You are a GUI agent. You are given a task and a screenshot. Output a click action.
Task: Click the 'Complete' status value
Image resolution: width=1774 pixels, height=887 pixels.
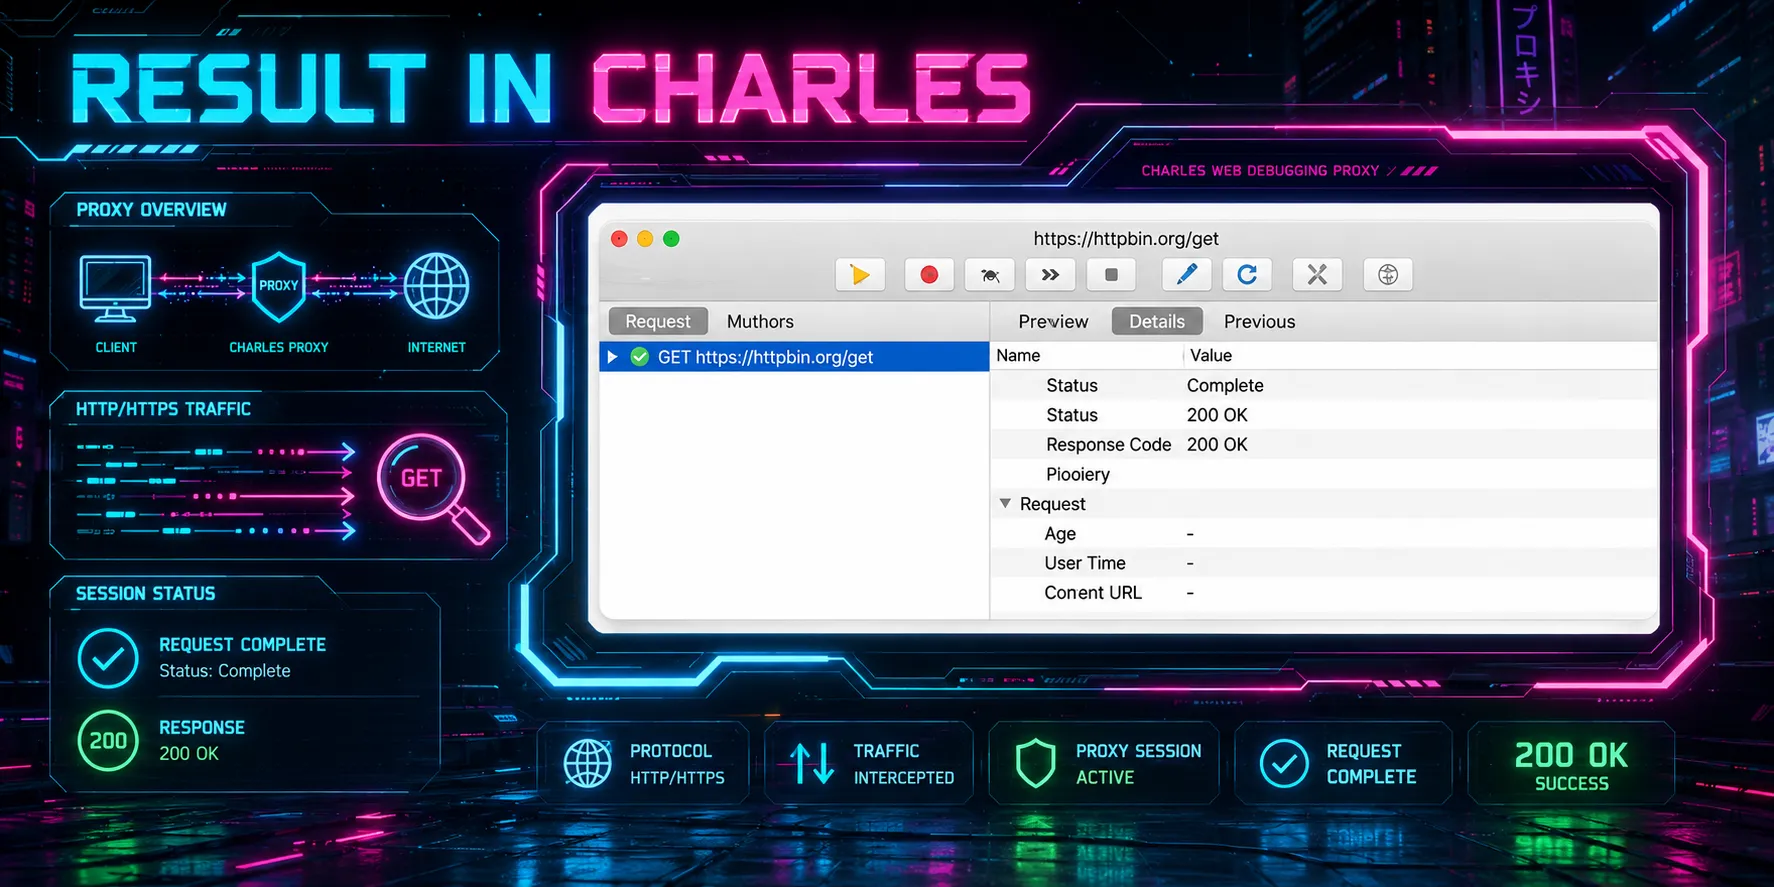click(x=1225, y=385)
